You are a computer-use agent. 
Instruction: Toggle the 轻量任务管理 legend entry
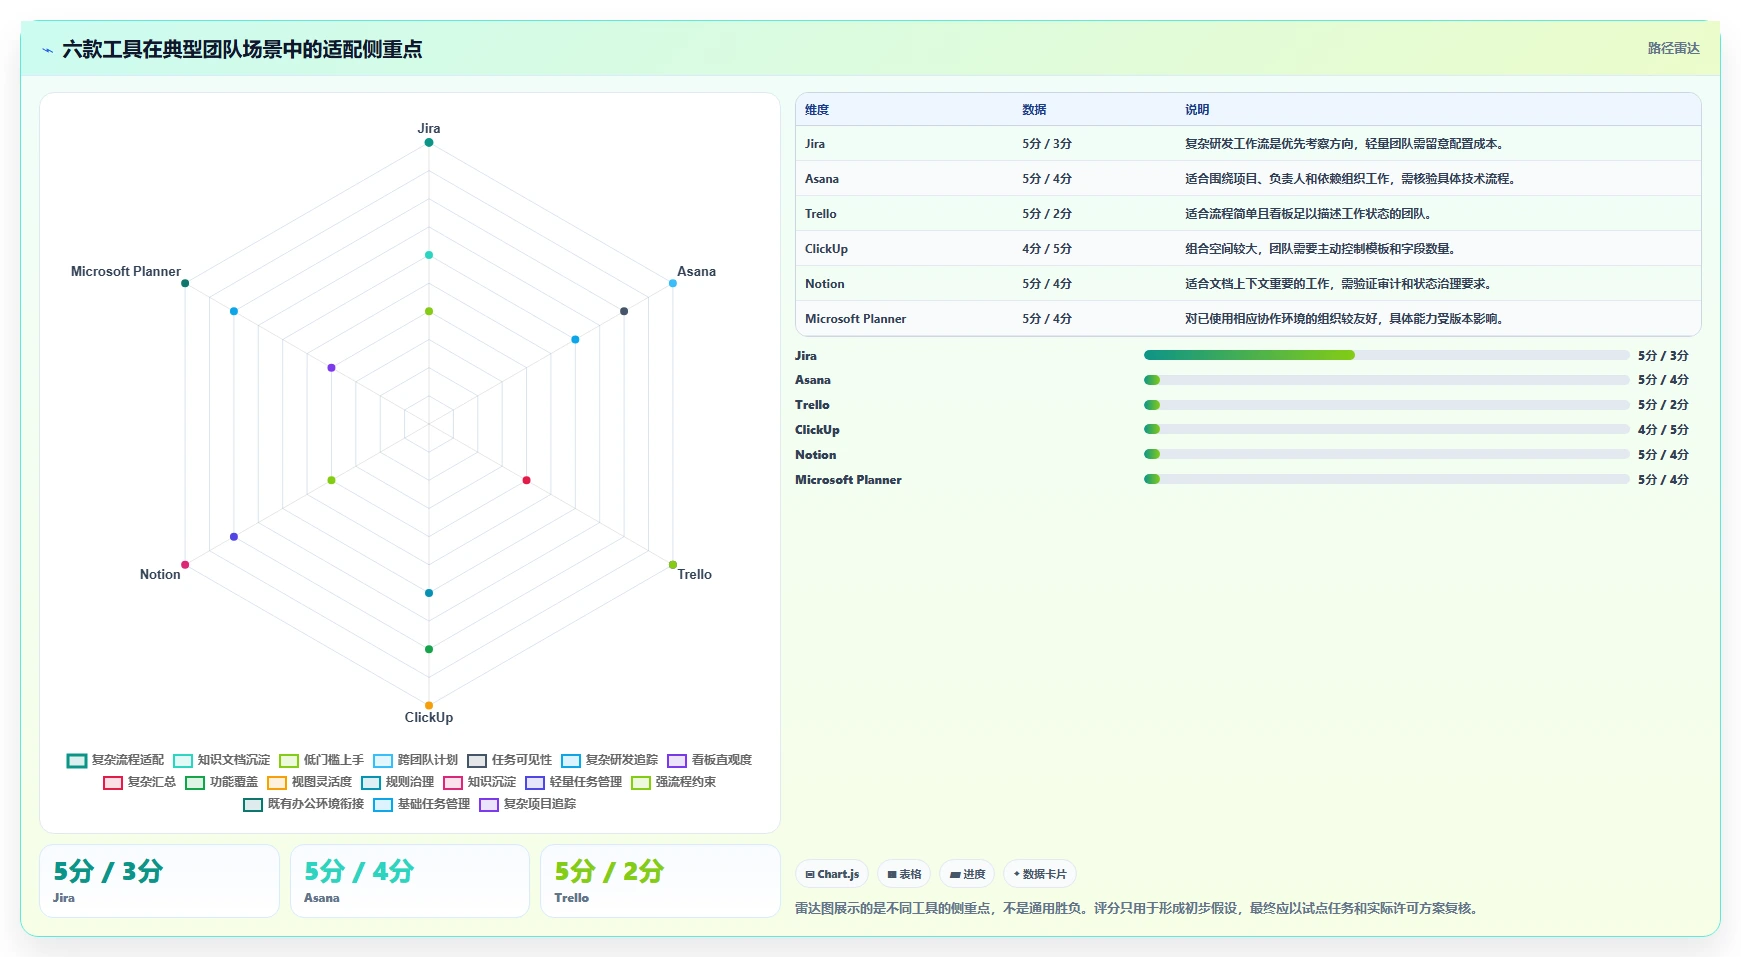coord(573,782)
